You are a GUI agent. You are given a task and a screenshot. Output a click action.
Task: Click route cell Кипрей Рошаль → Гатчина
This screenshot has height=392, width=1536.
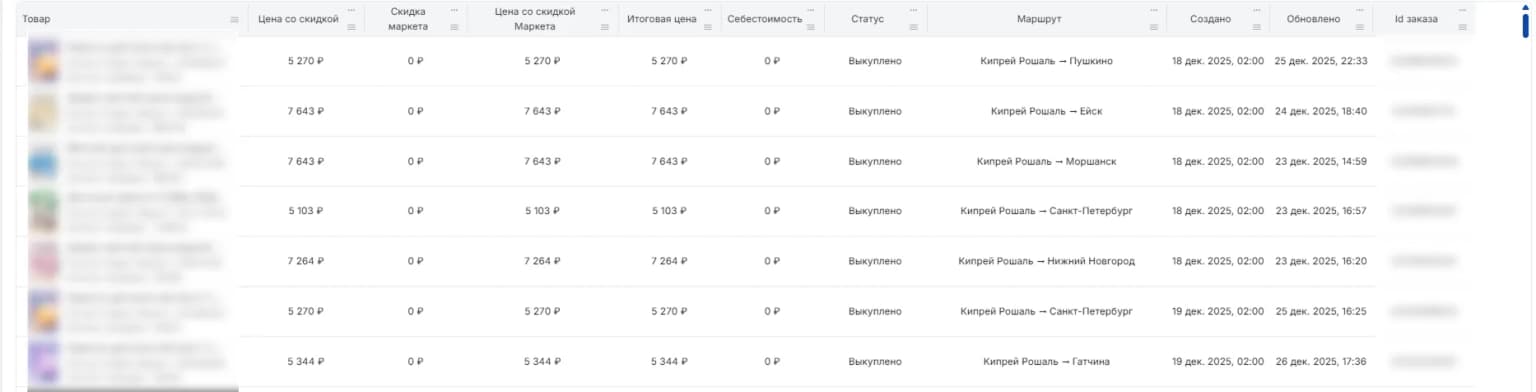tap(1046, 361)
